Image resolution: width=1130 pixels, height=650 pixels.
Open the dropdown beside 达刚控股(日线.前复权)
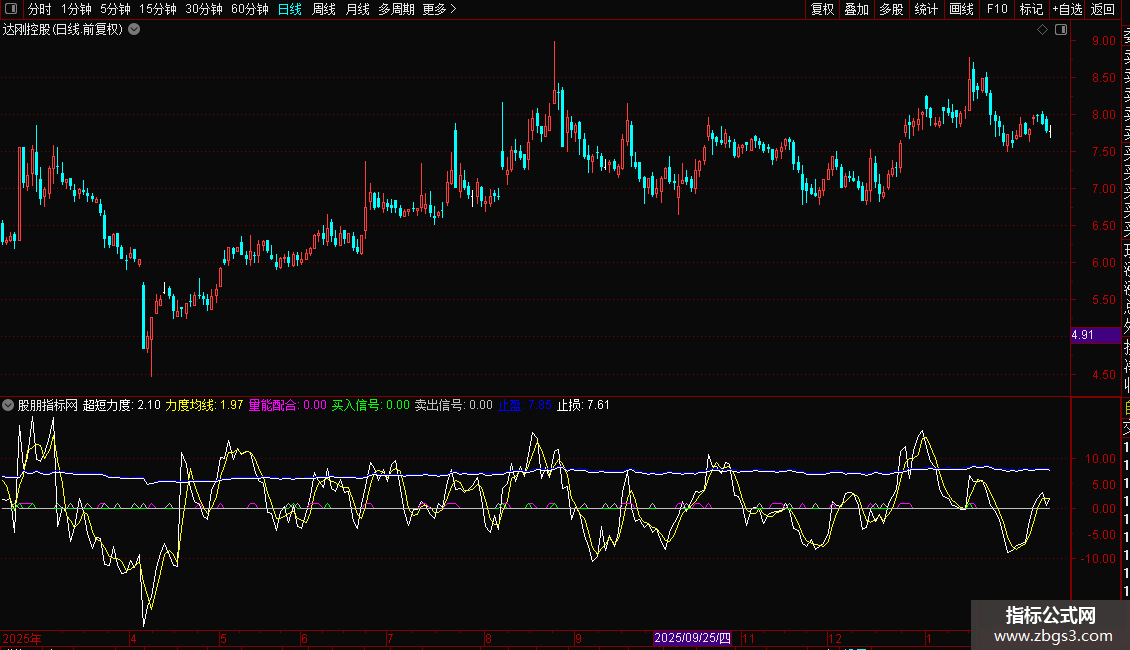point(134,30)
